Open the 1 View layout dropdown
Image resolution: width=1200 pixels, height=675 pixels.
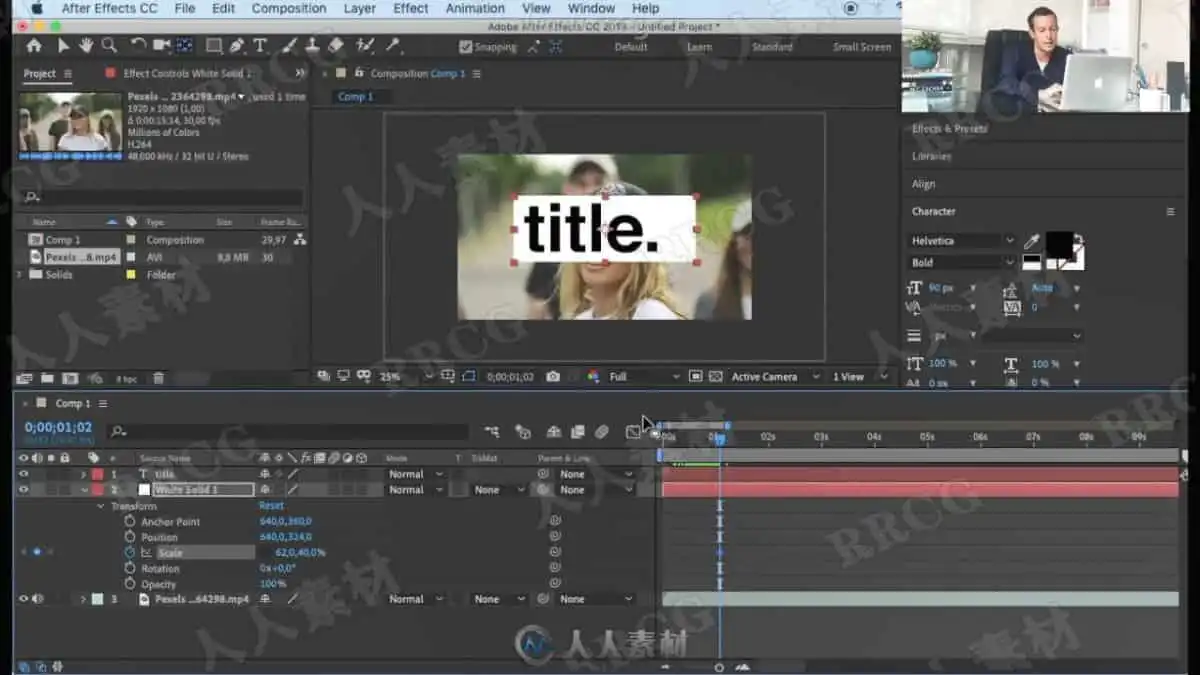pyautogui.click(x=860, y=377)
